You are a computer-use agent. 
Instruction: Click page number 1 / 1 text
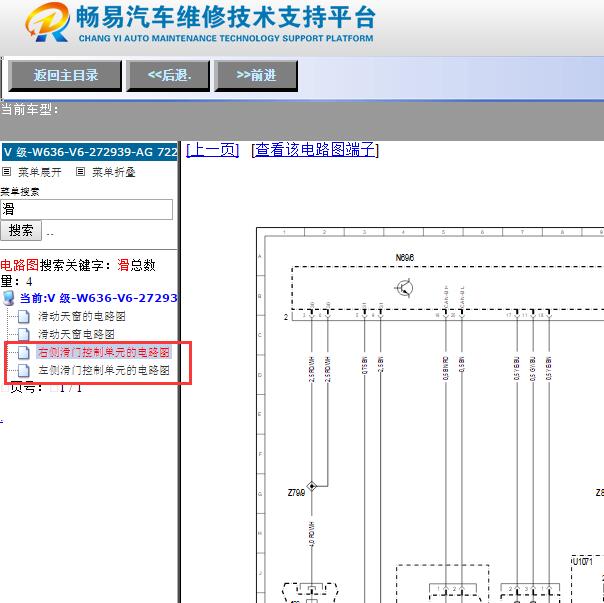[x=71, y=388]
